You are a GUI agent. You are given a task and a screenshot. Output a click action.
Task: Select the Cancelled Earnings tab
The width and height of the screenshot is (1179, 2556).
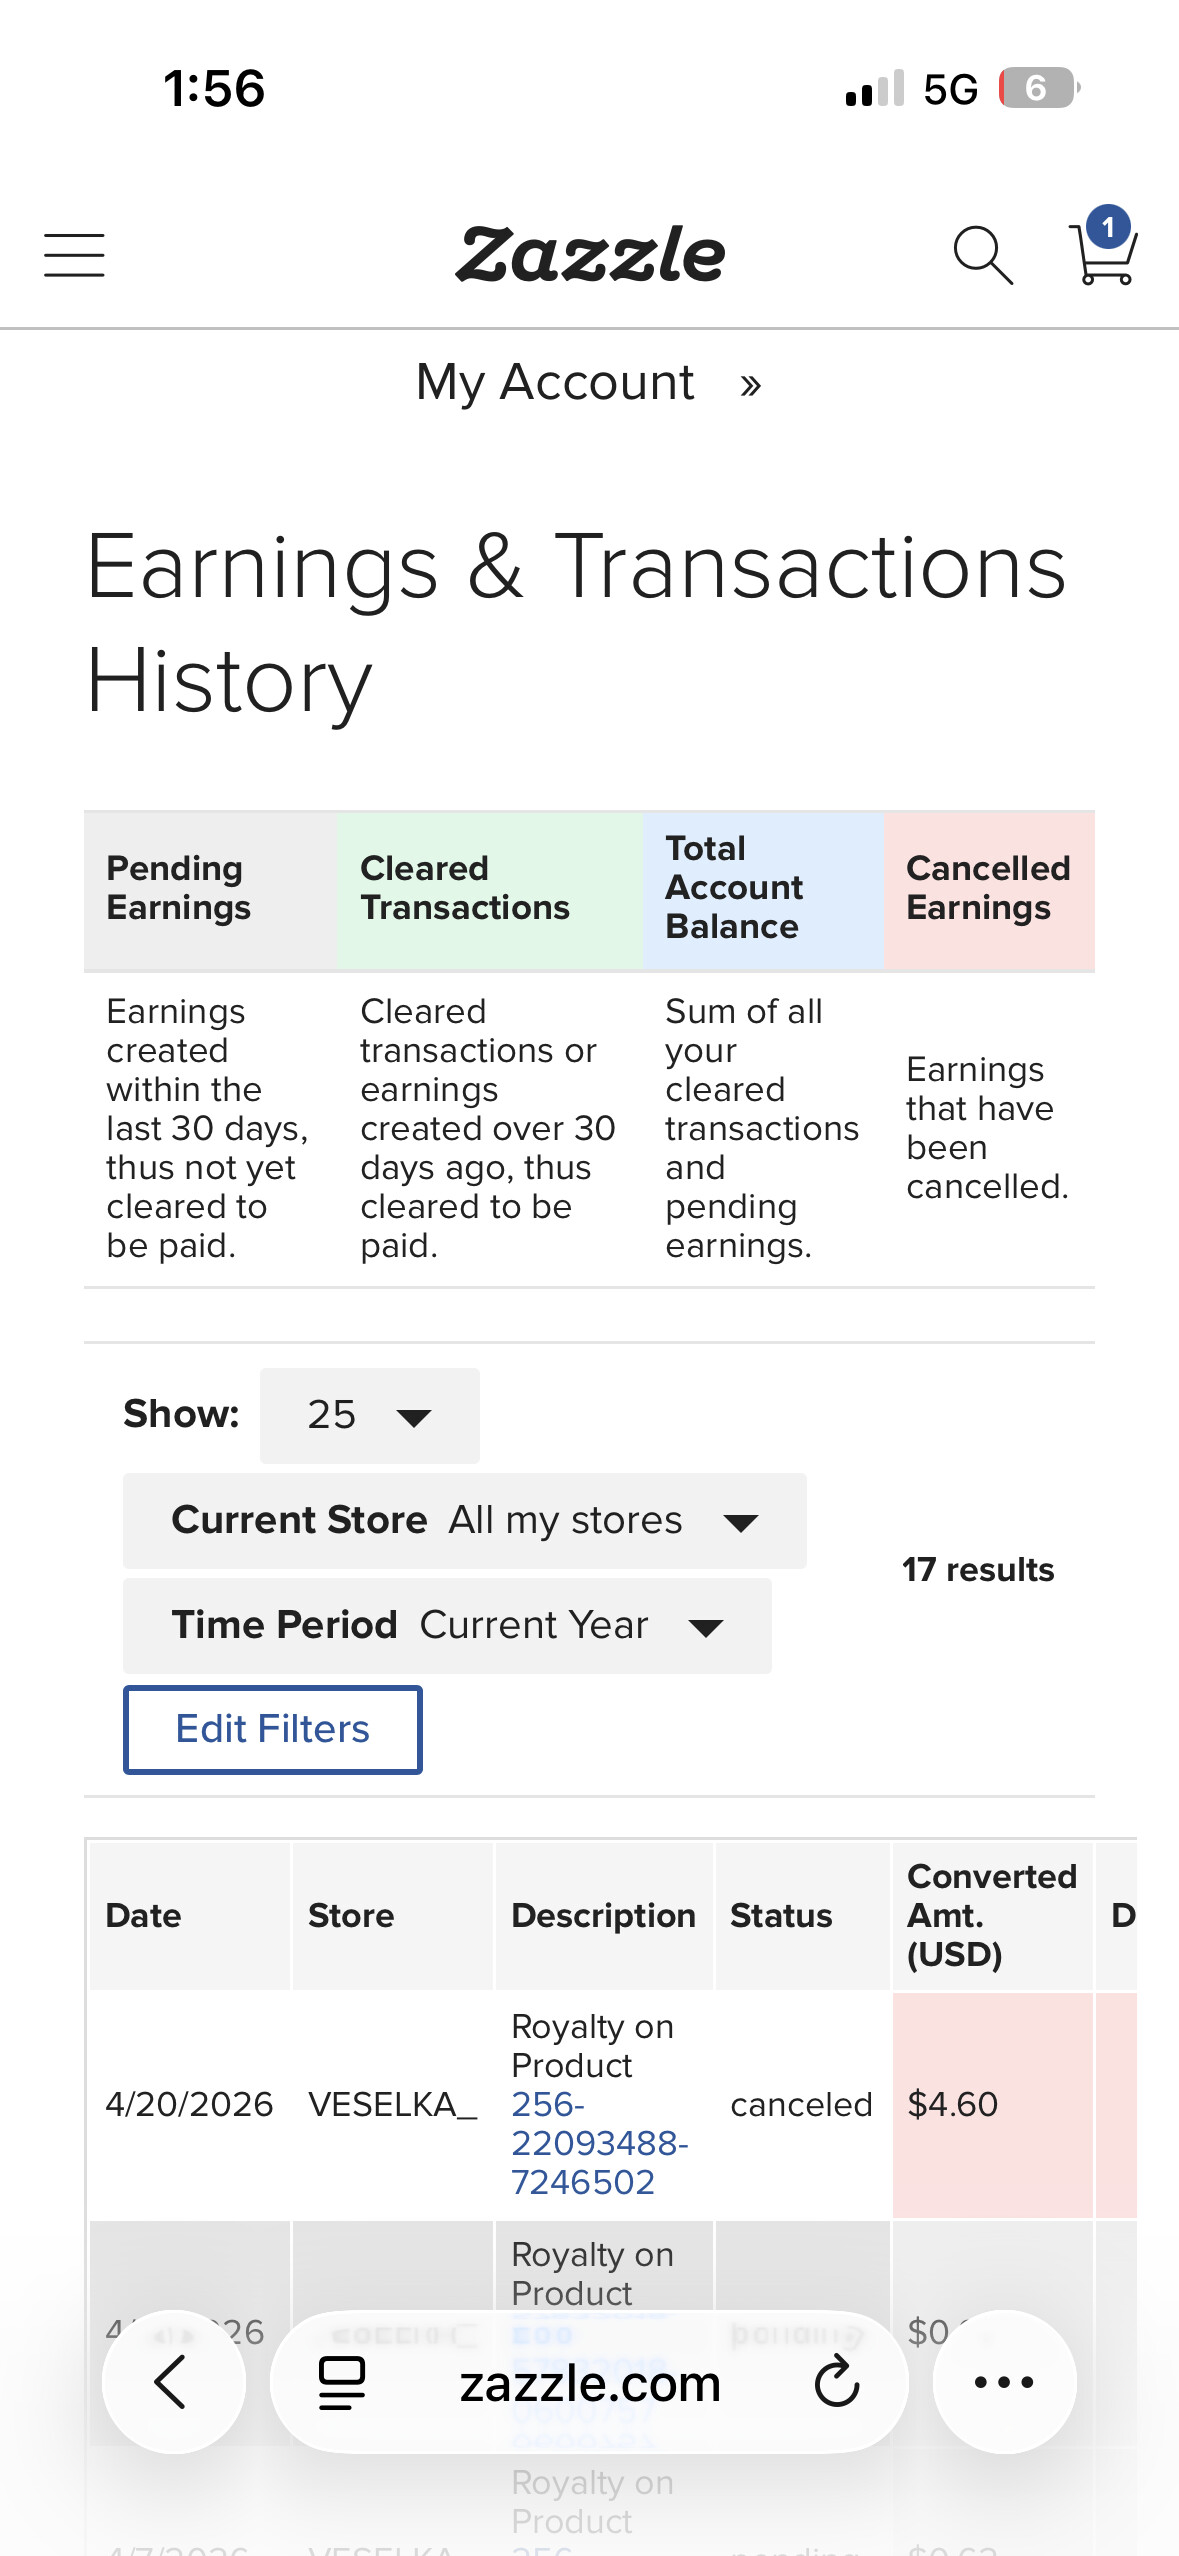tap(989, 889)
